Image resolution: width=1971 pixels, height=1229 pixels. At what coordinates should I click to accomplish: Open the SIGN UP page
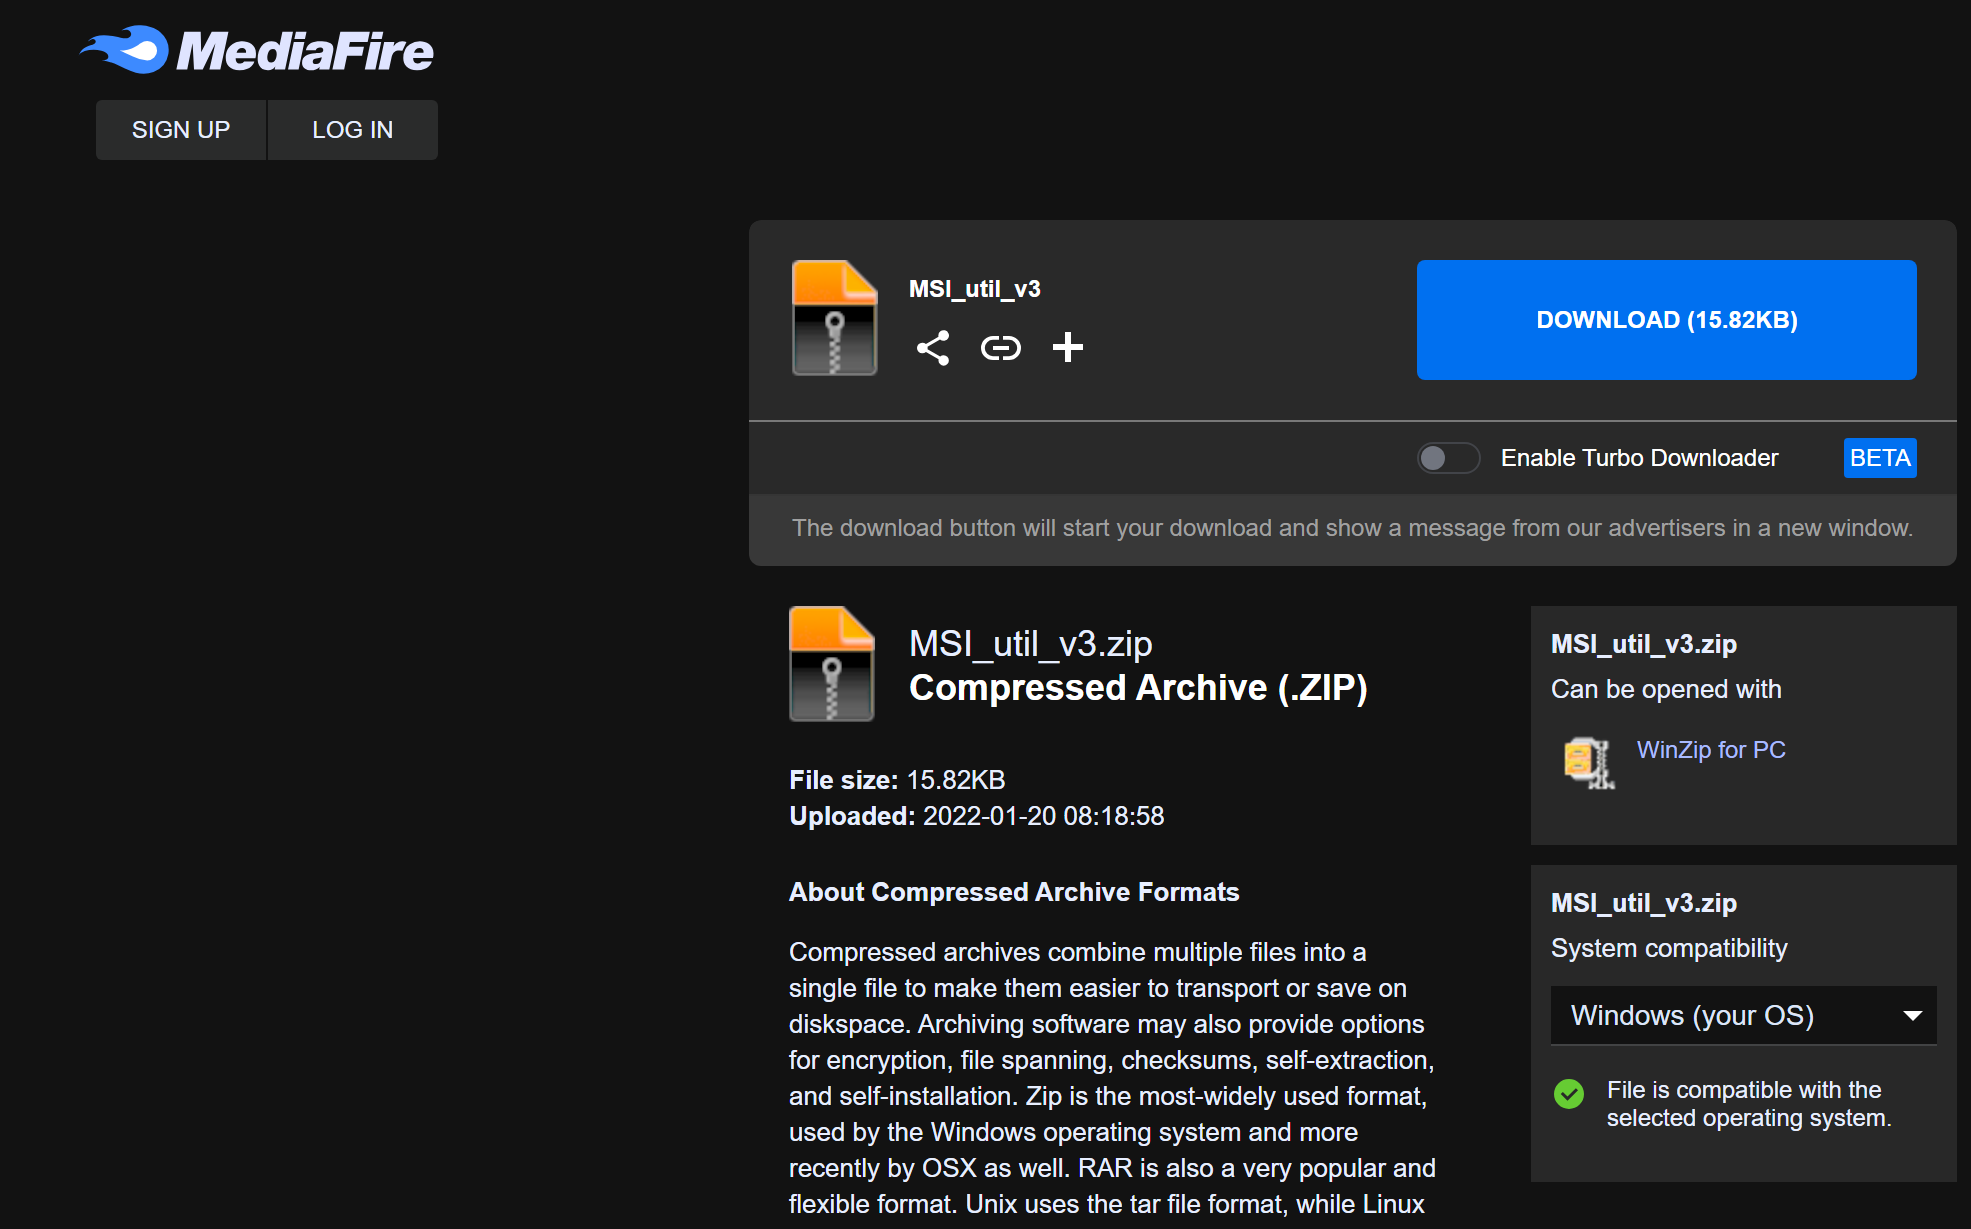(x=181, y=130)
